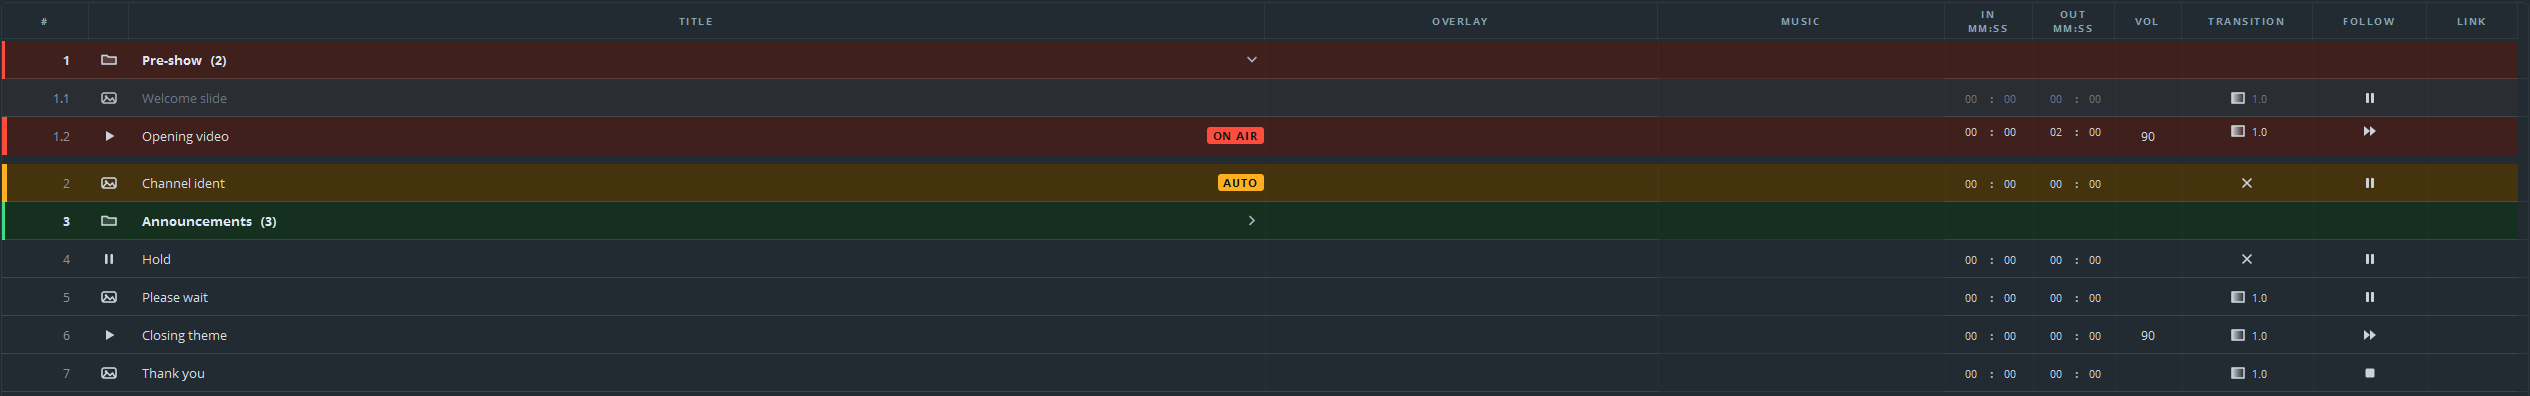Toggle follow fast-forward on Opening video

(x=2369, y=131)
